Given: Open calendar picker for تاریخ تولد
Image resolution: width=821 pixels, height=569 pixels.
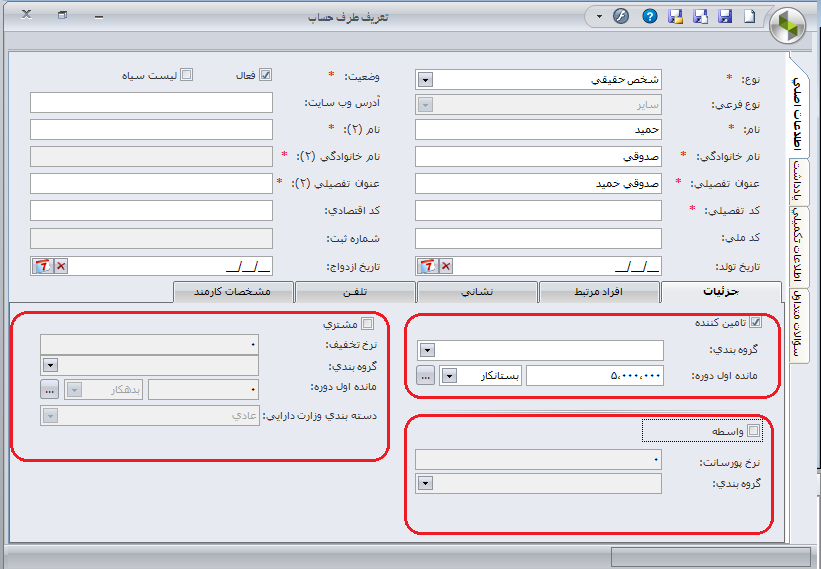Looking at the screenshot, I should [428, 266].
